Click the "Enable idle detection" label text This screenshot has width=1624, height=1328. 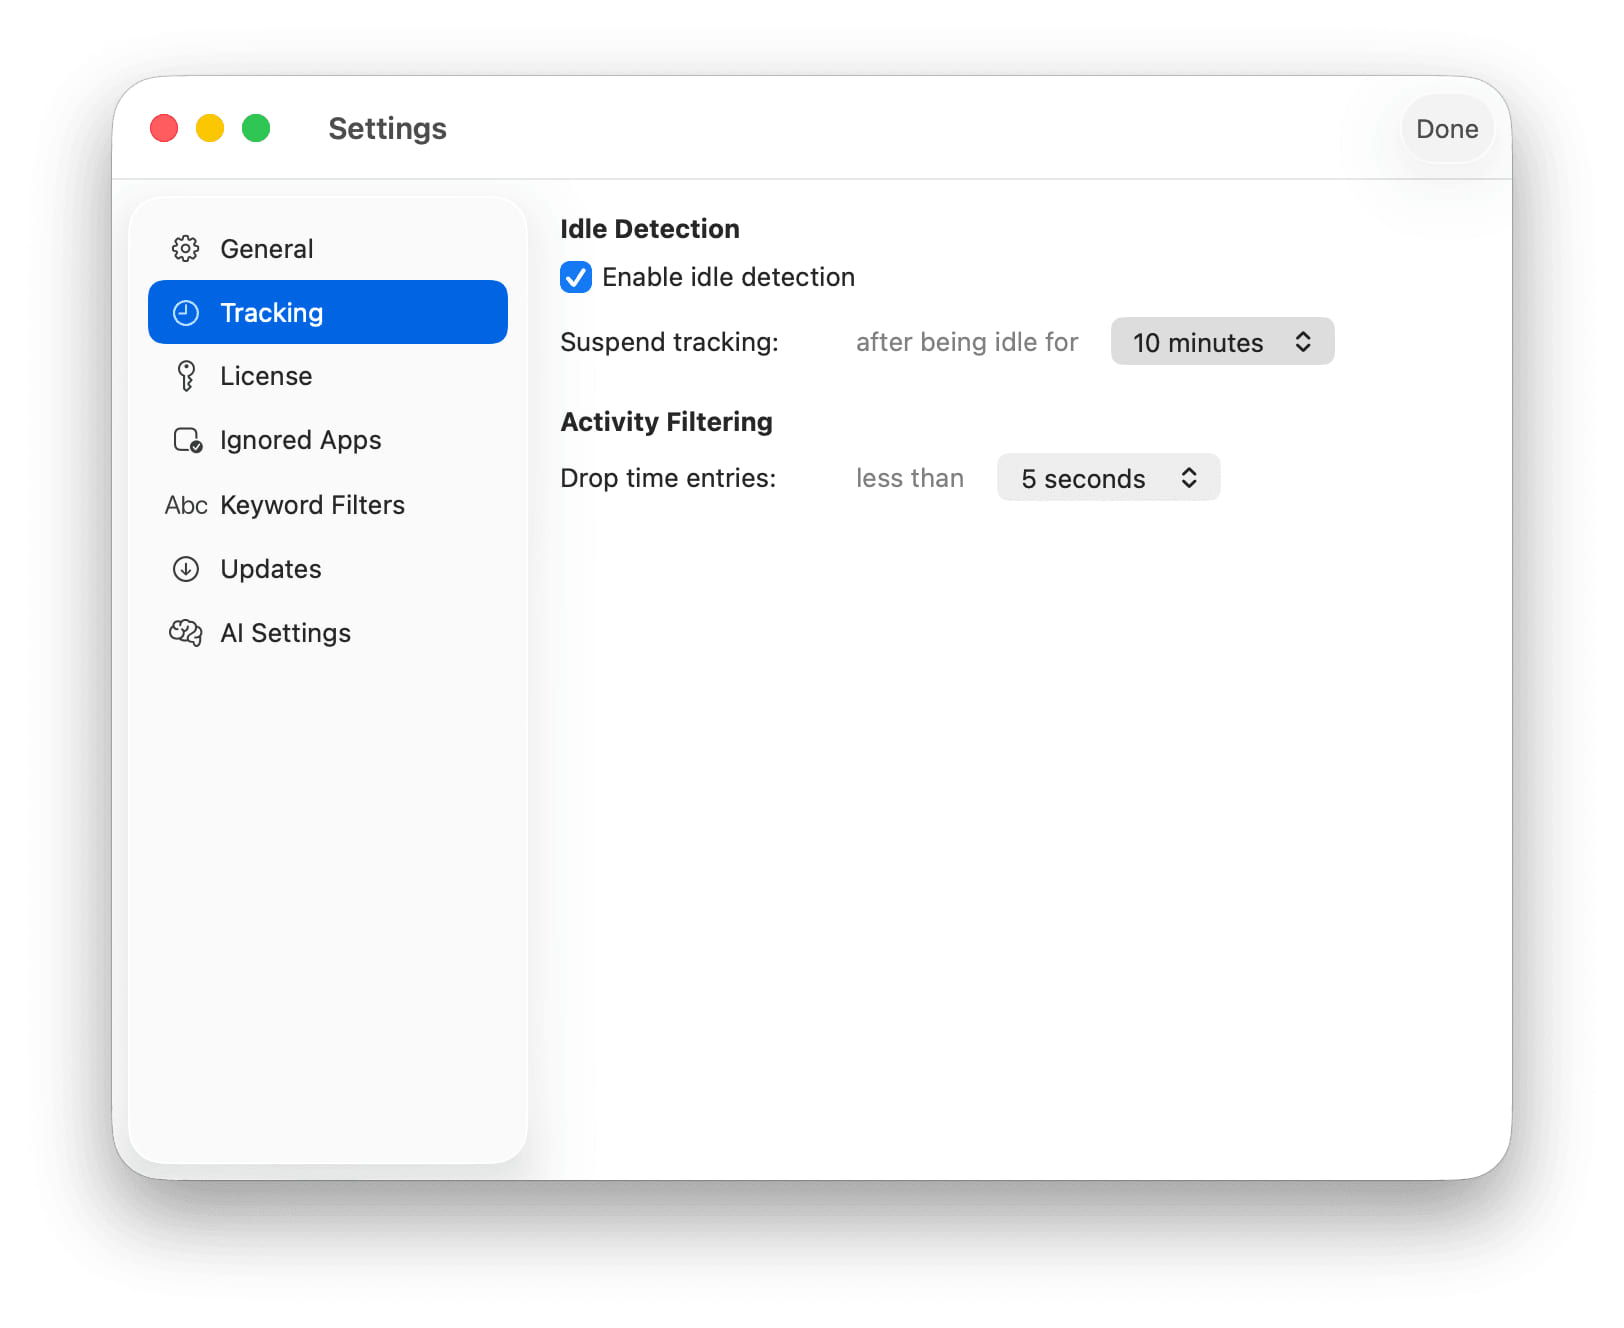point(728,277)
